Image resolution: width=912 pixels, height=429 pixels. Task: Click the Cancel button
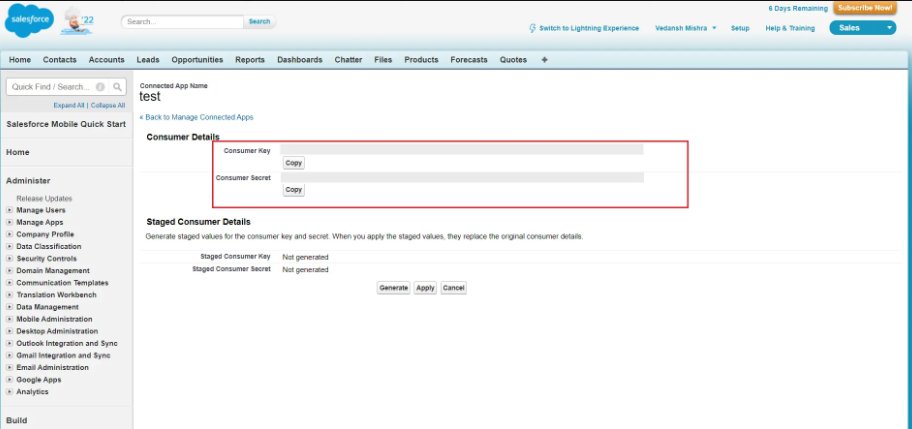coord(454,288)
